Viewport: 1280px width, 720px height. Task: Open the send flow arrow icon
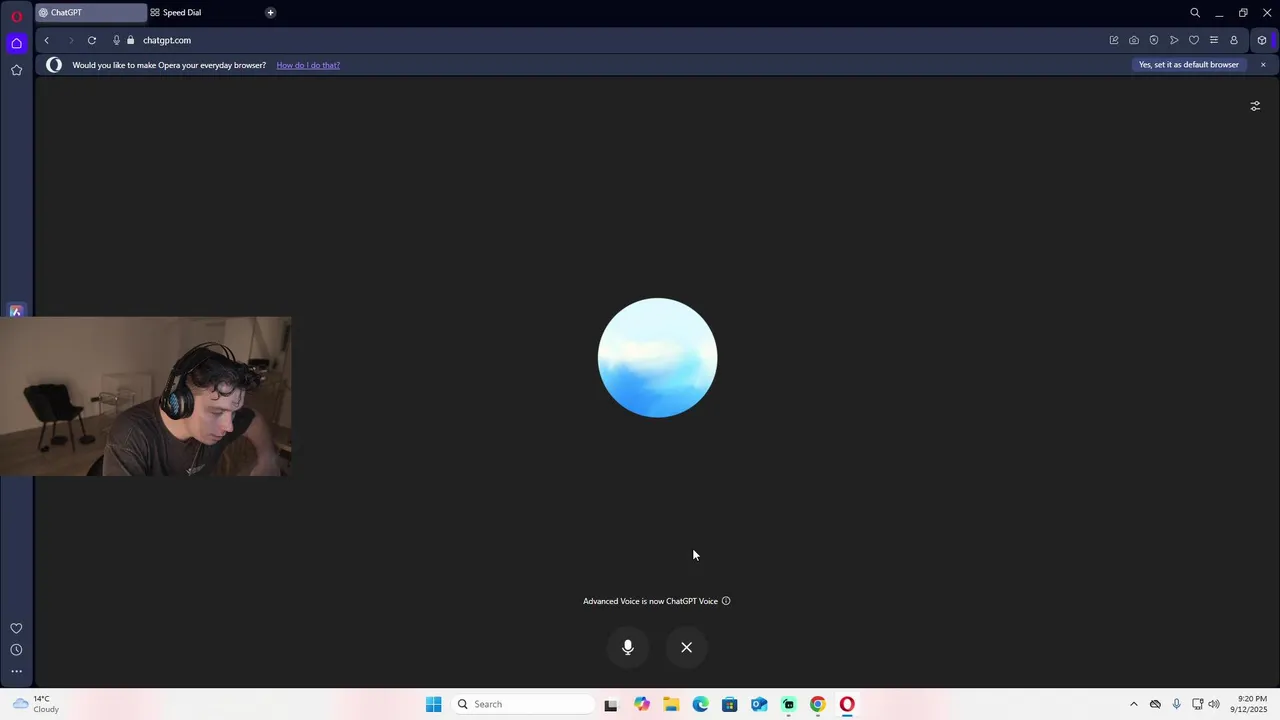coord(1174,40)
